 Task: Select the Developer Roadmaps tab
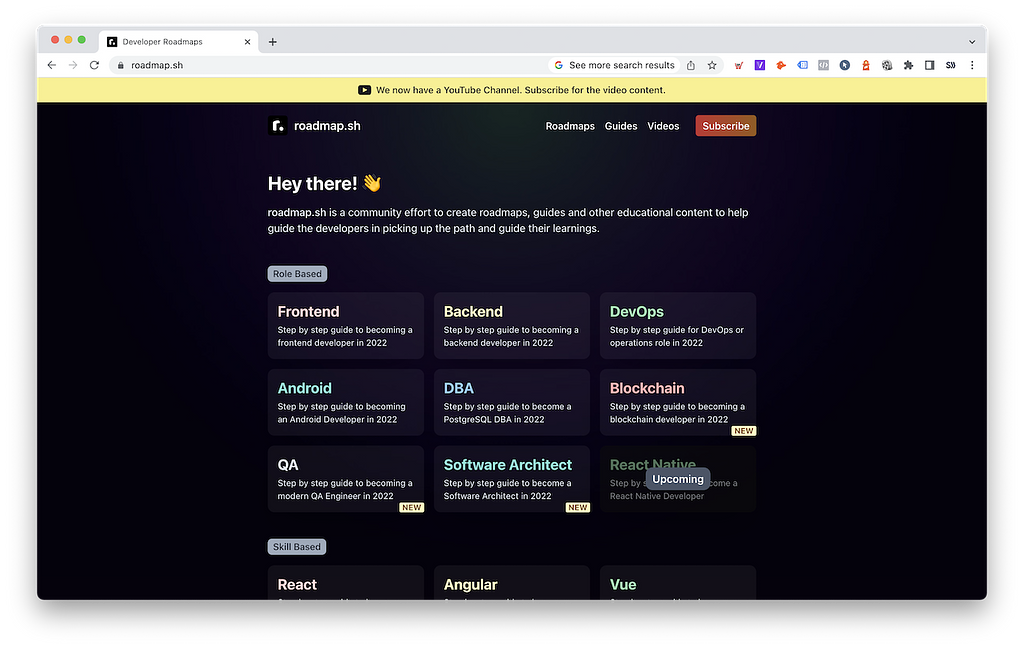click(x=178, y=42)
